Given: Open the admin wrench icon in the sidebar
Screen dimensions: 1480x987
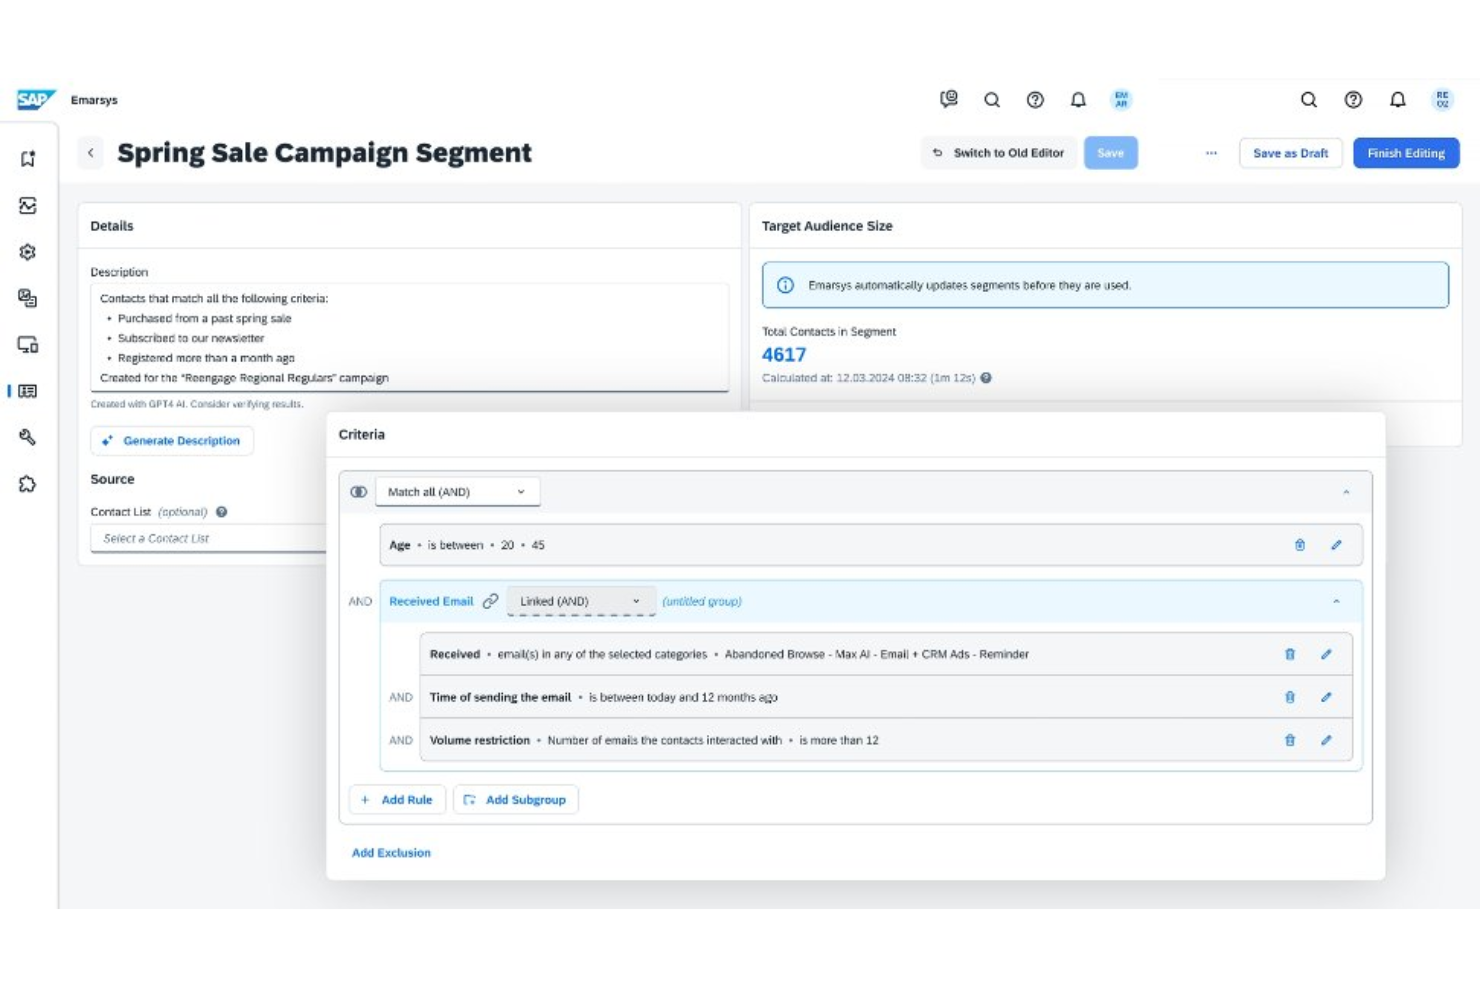Looking at the screenshot, I should tap(29, 437).
